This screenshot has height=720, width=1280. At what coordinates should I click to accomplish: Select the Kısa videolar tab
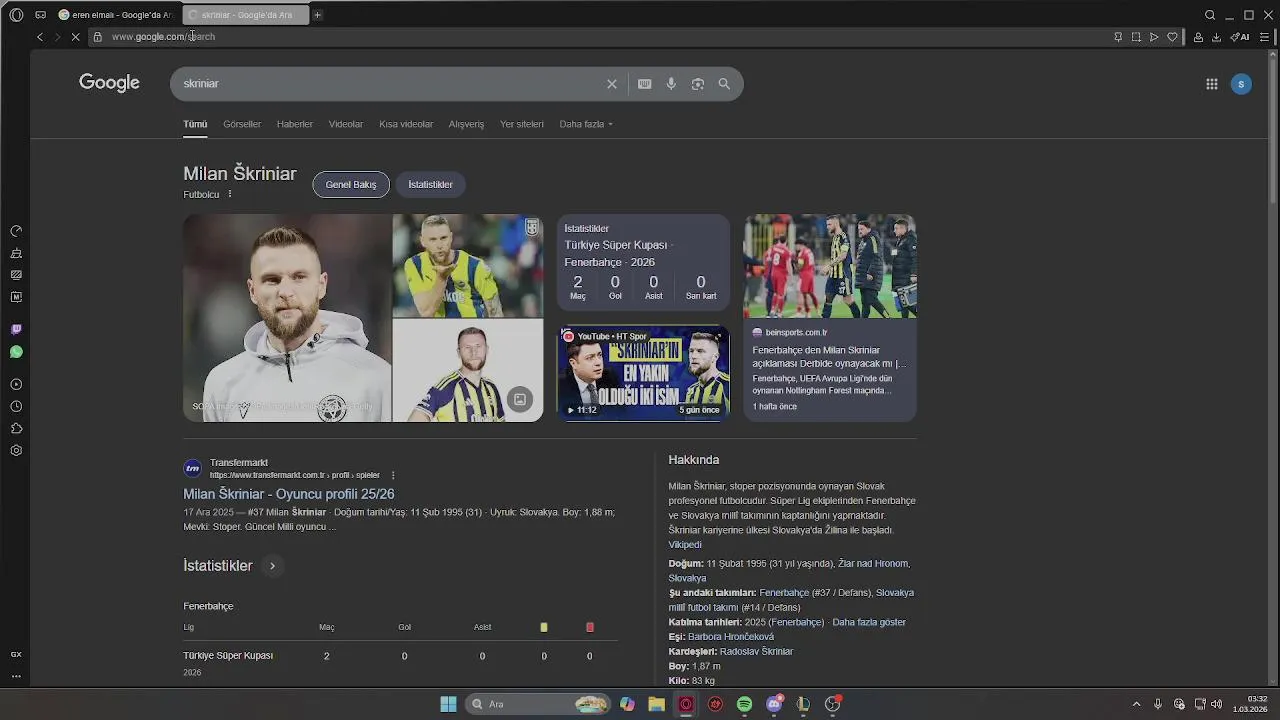[406, 124]
